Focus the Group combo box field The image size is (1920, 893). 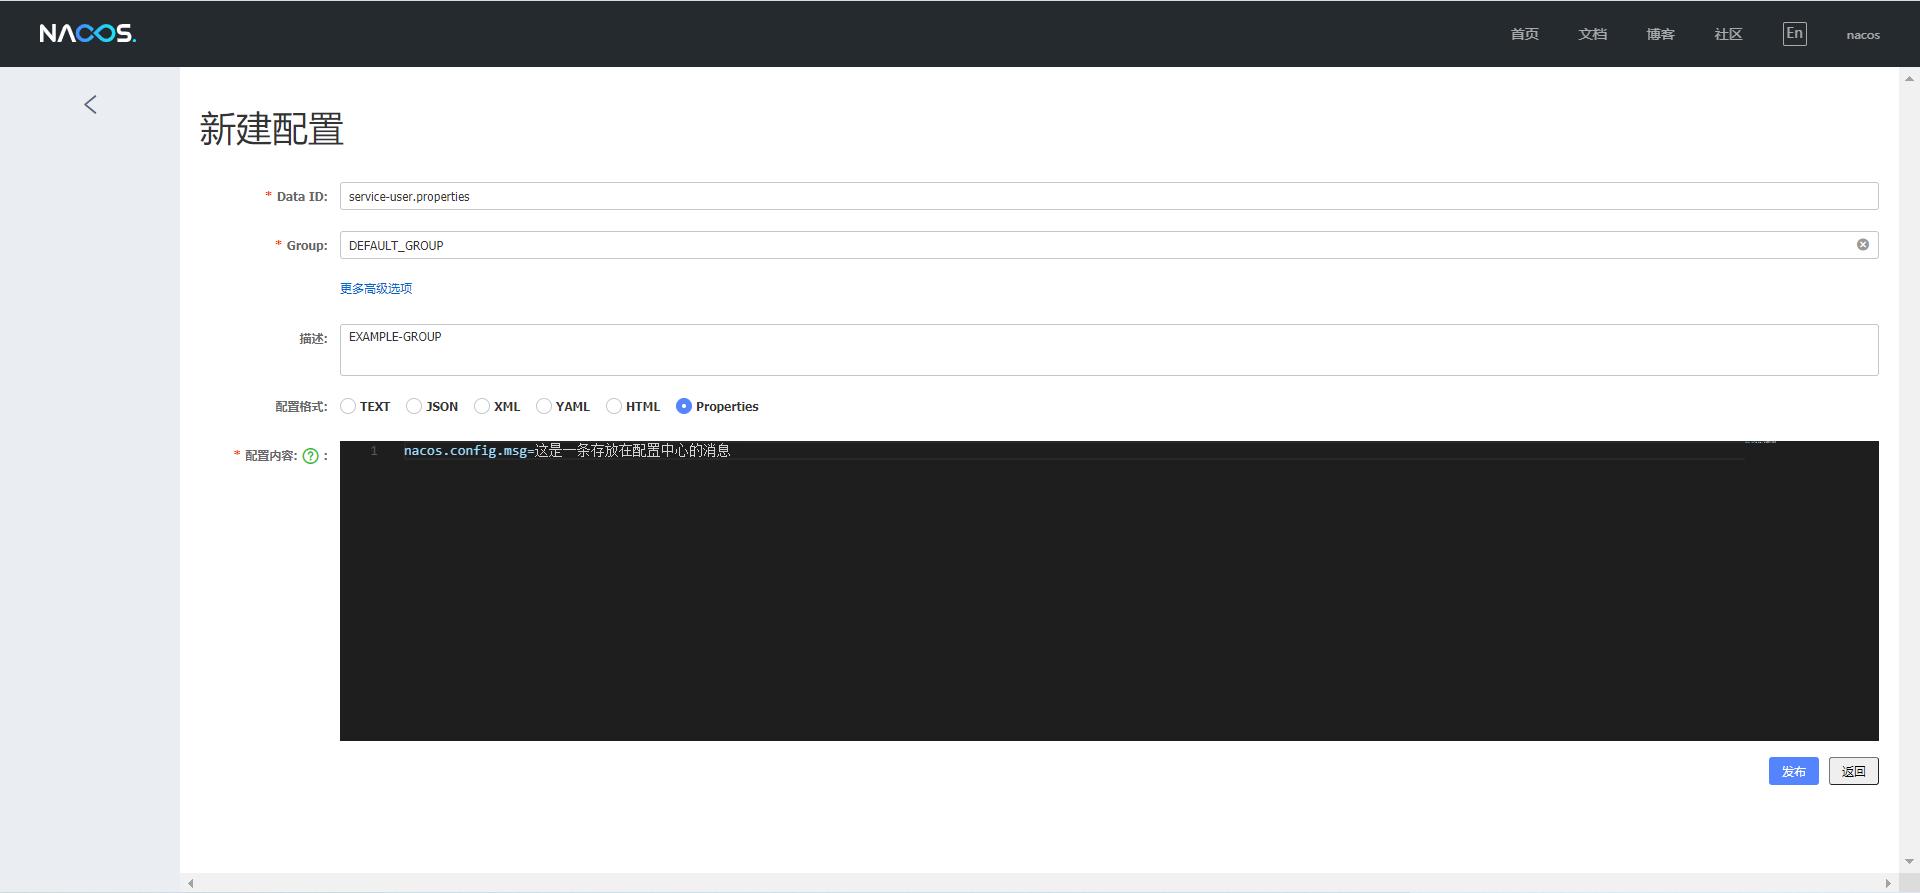point(1109,245)
